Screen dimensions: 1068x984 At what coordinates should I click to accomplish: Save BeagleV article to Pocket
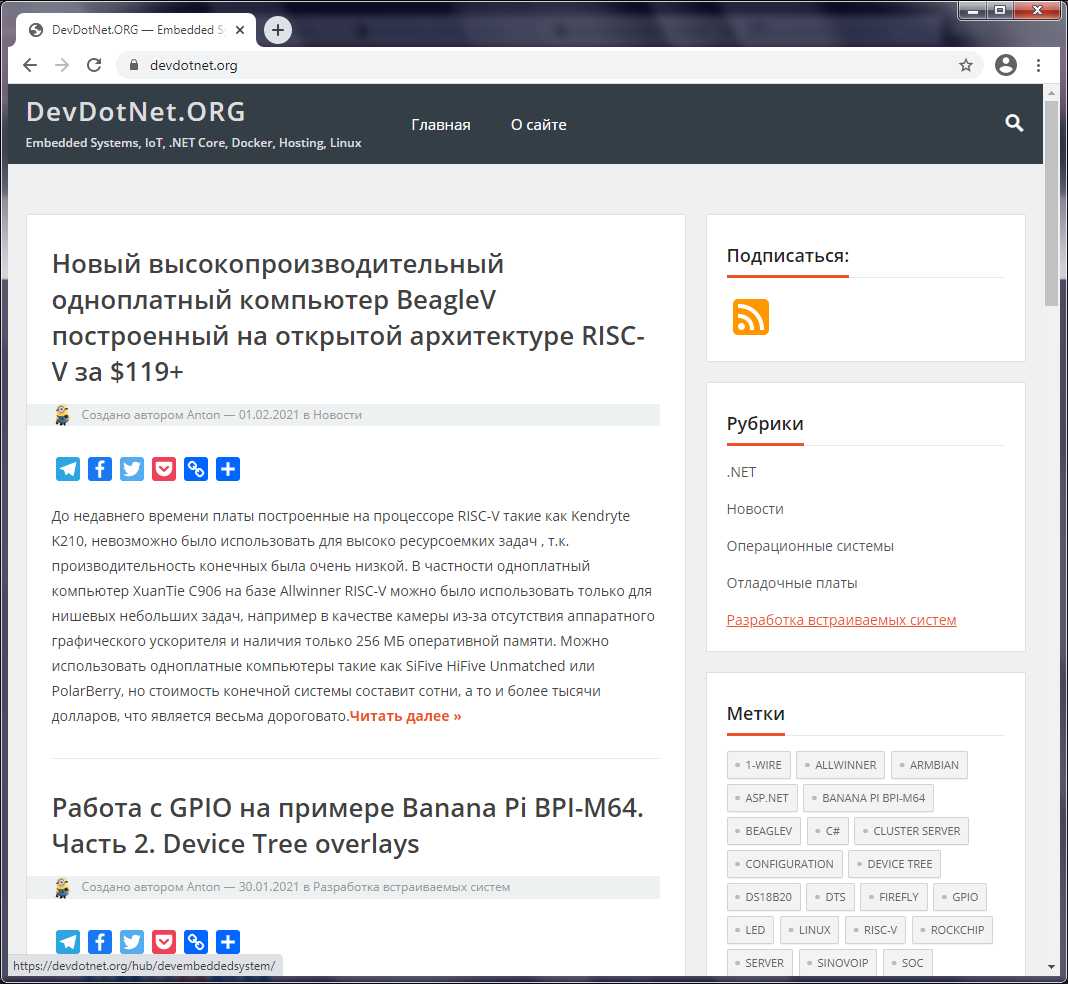tap(164, 469)
